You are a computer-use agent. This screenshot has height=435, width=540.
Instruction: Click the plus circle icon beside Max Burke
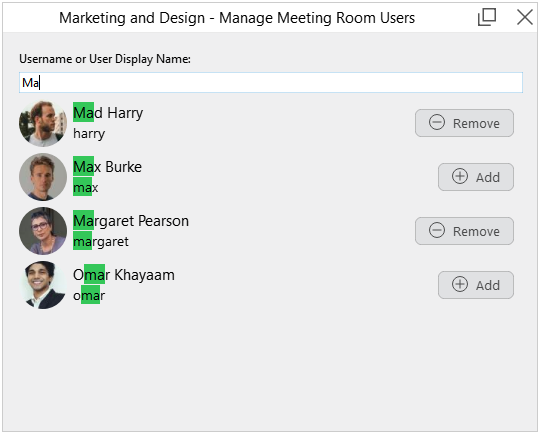pyautogui.click(x=460, y=176)
